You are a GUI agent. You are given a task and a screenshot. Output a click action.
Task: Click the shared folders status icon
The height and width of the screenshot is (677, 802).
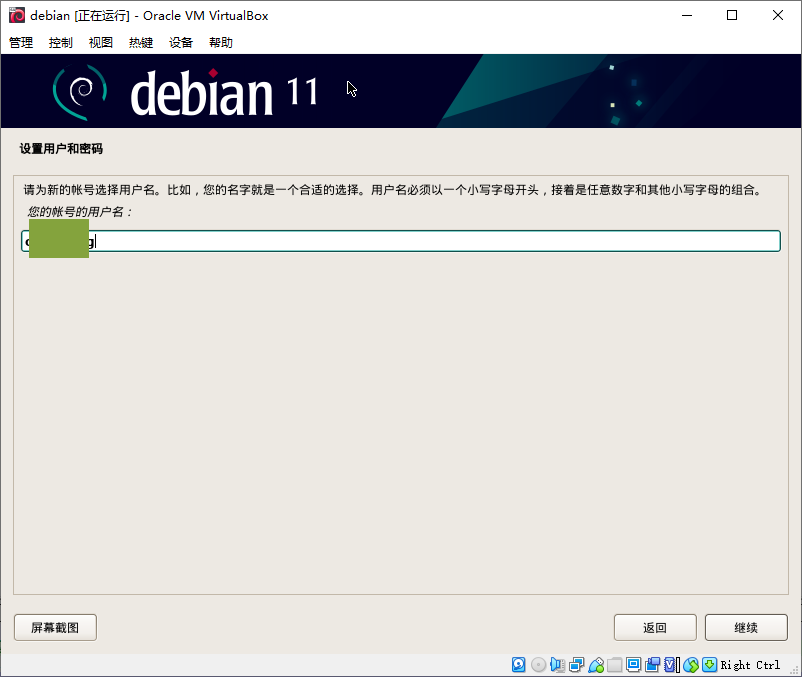point(614,664)
